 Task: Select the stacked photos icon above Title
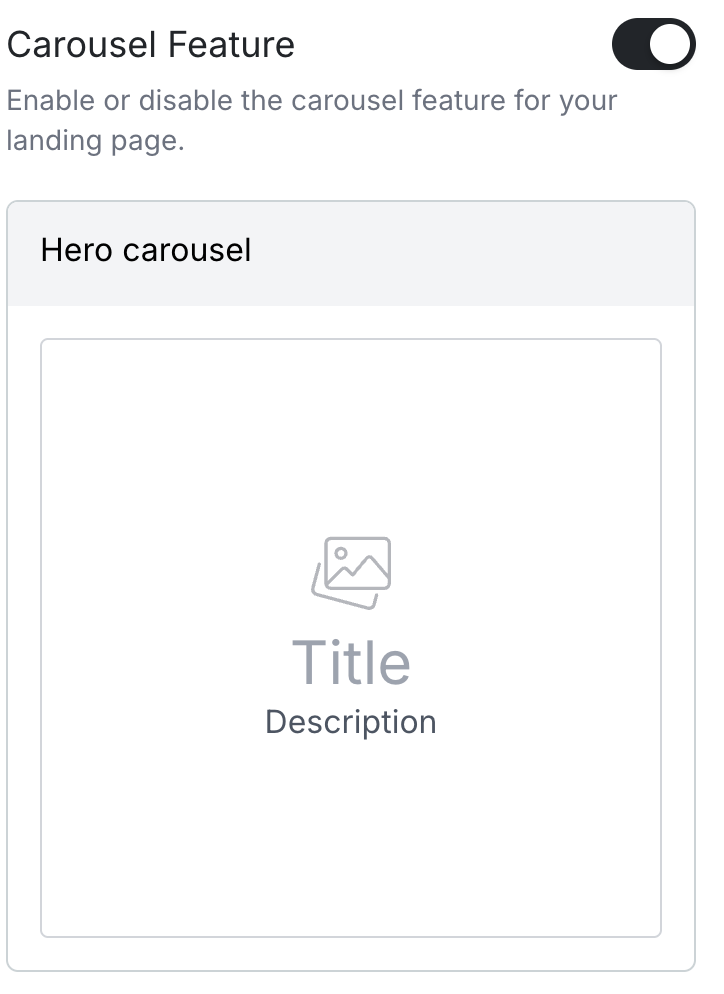[x=351, y=572]
